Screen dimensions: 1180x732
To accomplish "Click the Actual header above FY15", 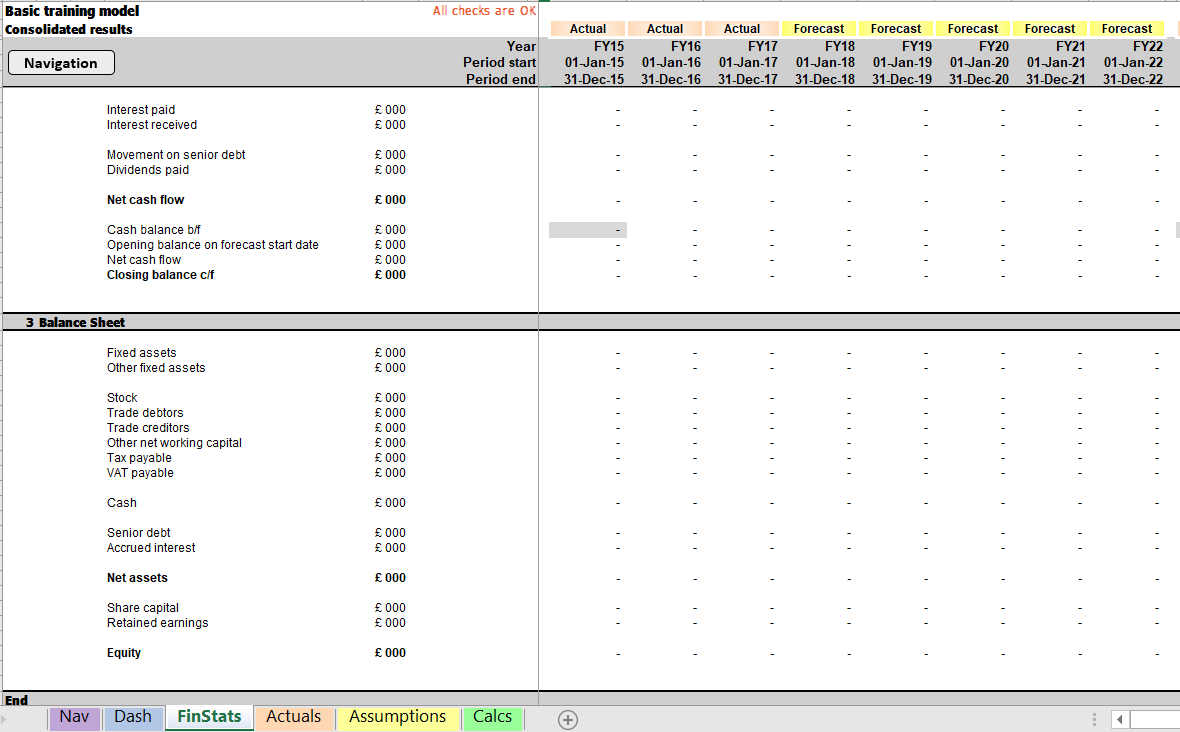I will point(587,28).
